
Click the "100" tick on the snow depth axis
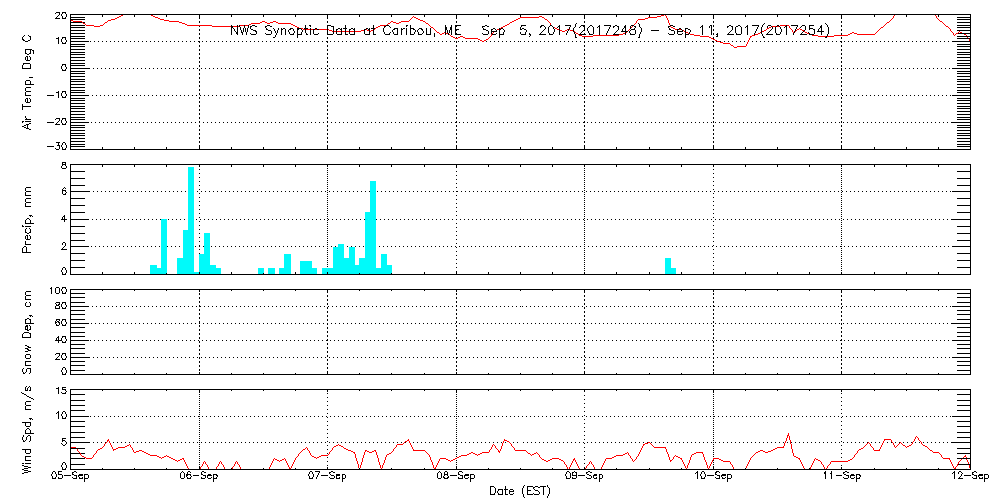point(57,291)
